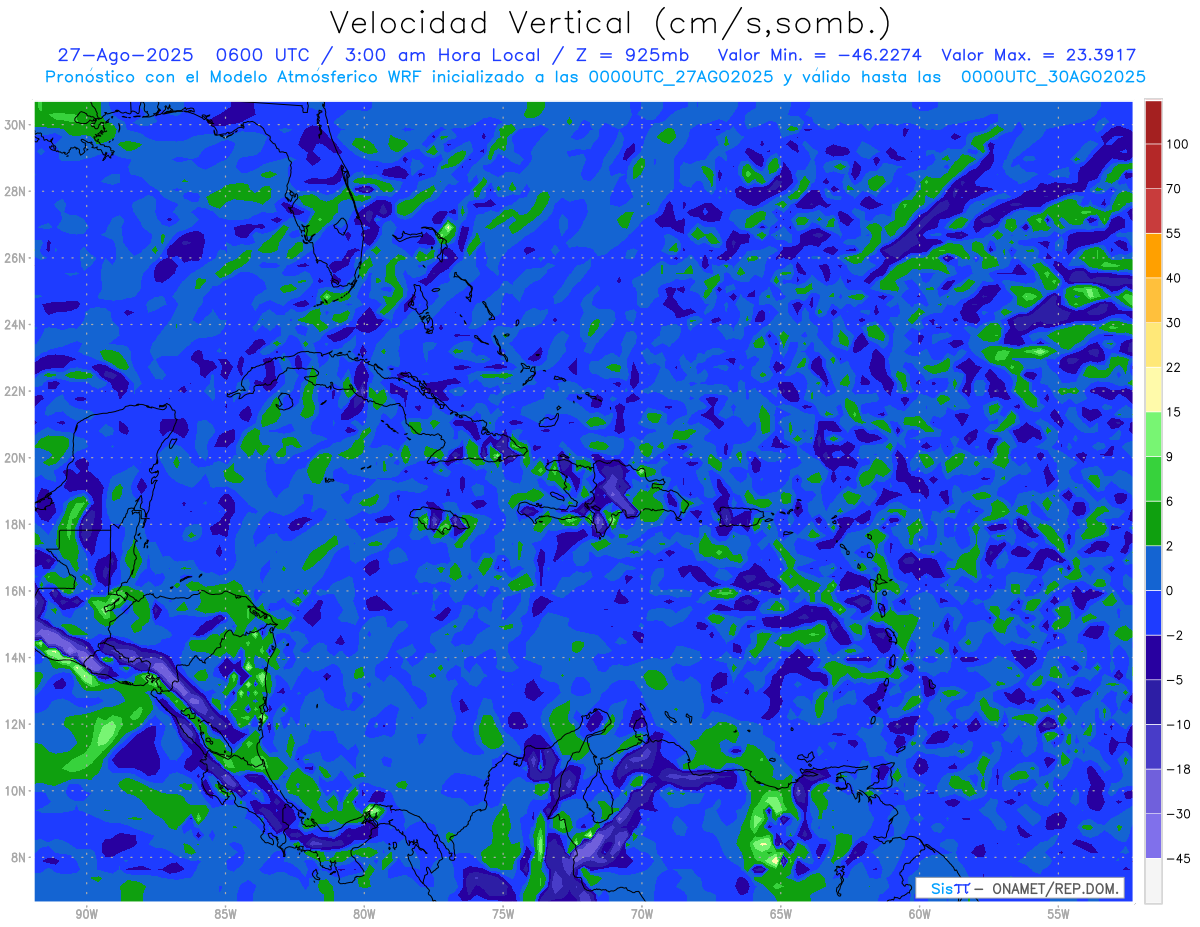1200x927 pixels.
Task: Click the 26N latitude label
Action: pyautogui.click(x=17, y=258)
